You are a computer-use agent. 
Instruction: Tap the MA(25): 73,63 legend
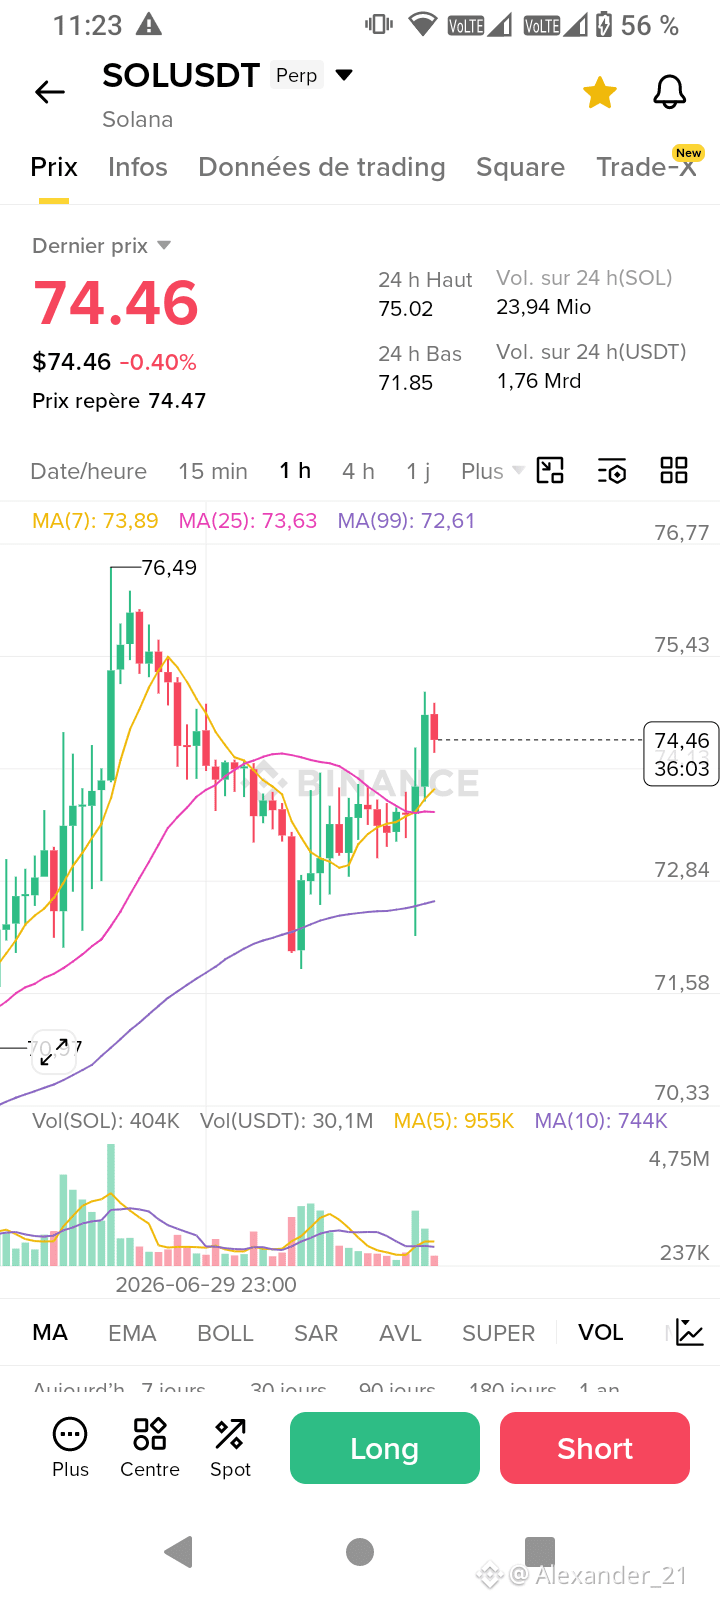[x=248, y=521]
